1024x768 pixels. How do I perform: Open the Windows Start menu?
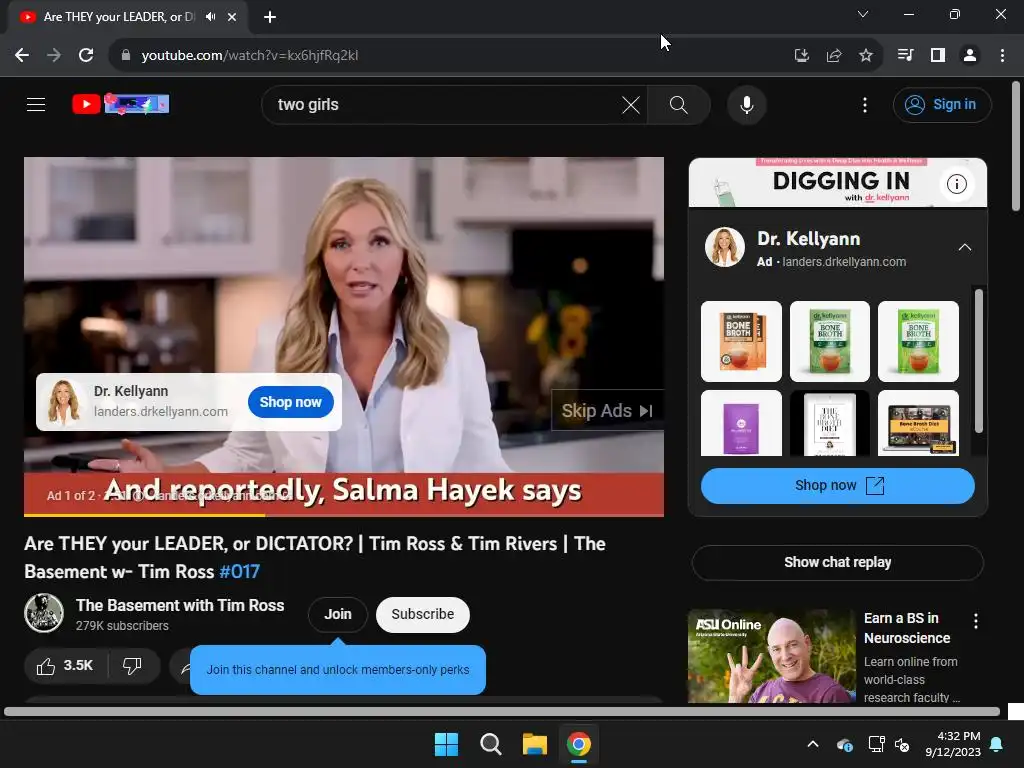point(447,744)
